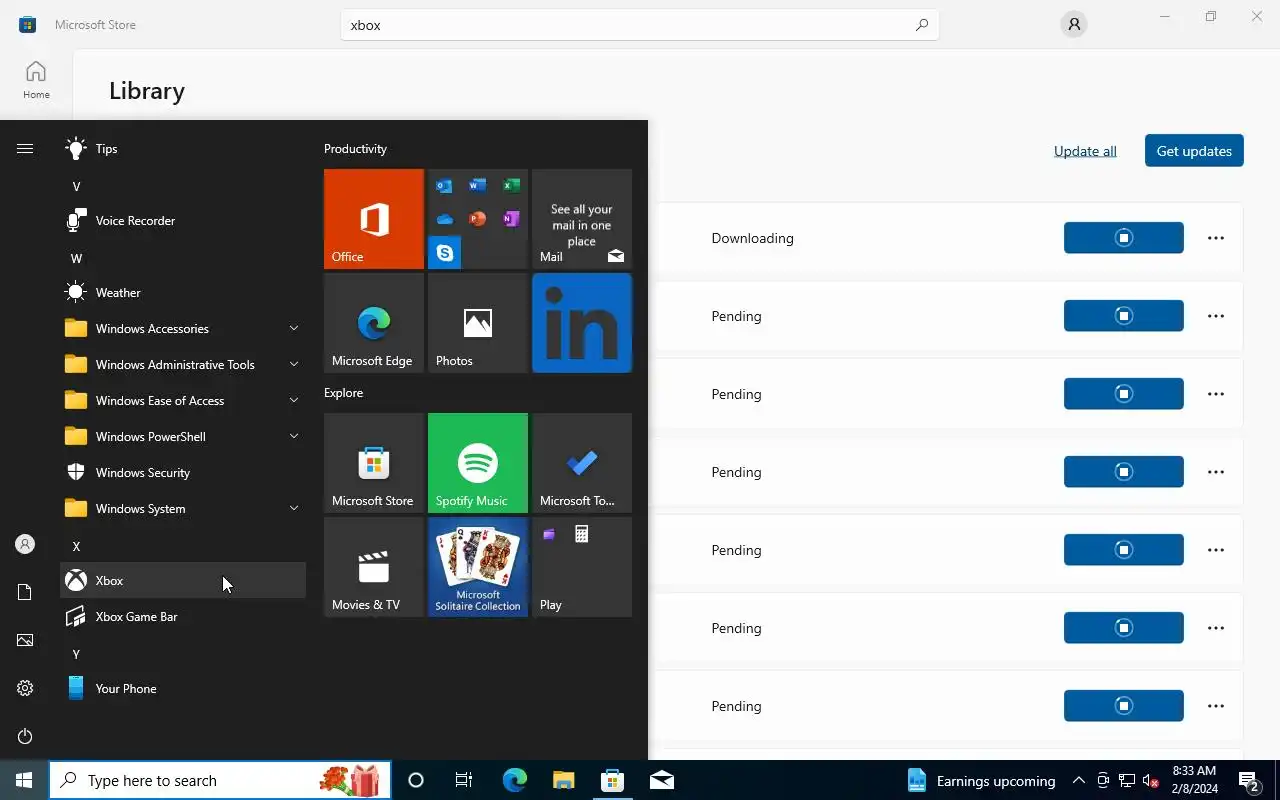Expand Windows Accessories folder

coord(183,328)
